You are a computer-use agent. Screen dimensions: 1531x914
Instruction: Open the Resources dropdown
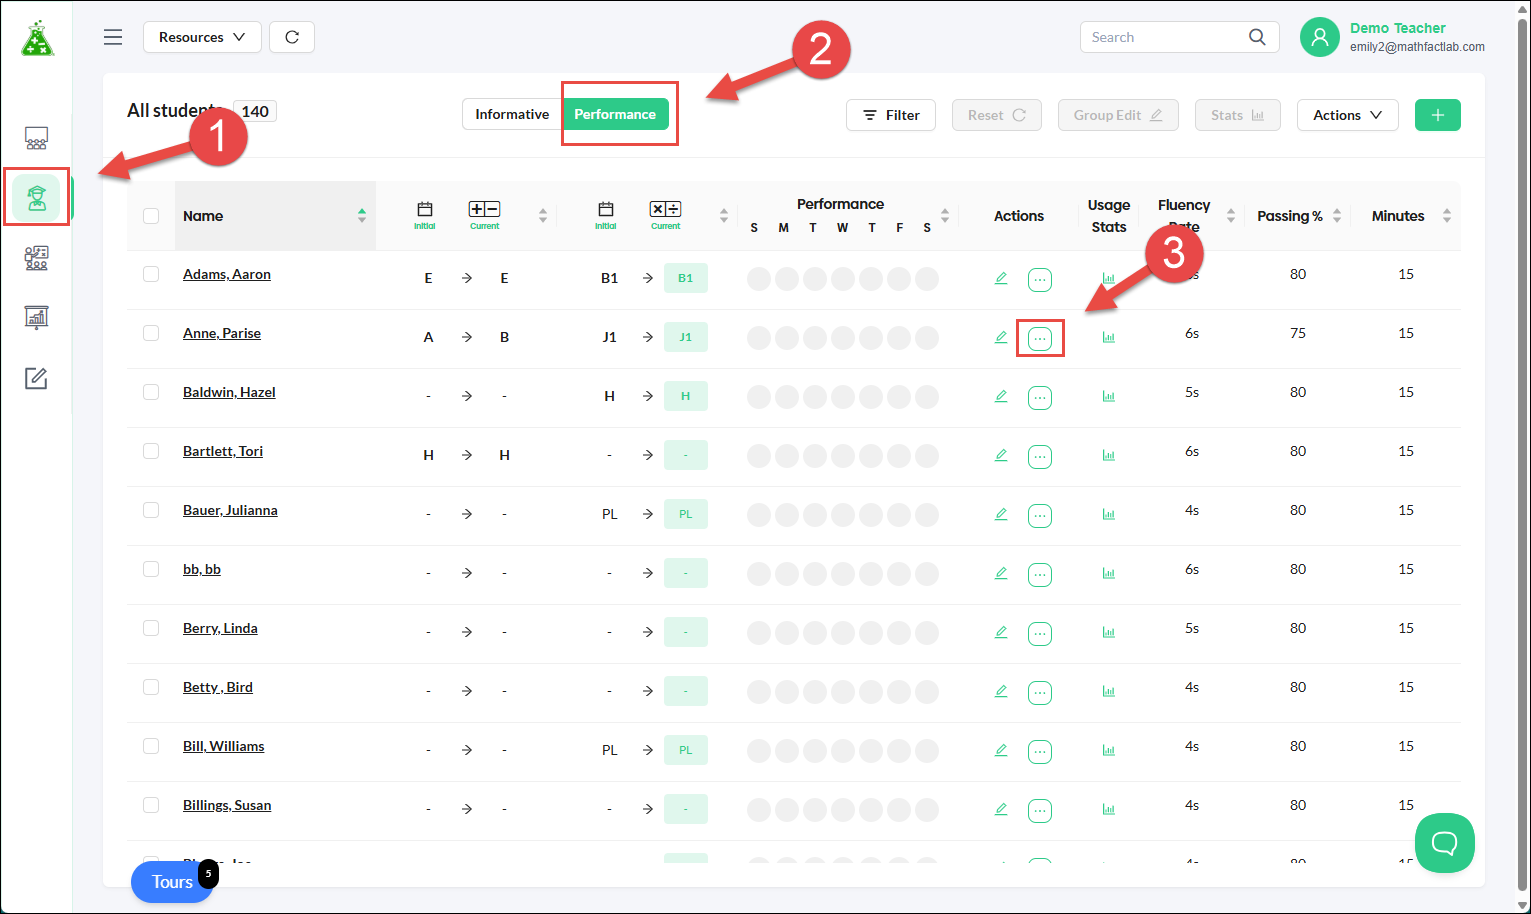pyautogui.click(x=202, y=37)
